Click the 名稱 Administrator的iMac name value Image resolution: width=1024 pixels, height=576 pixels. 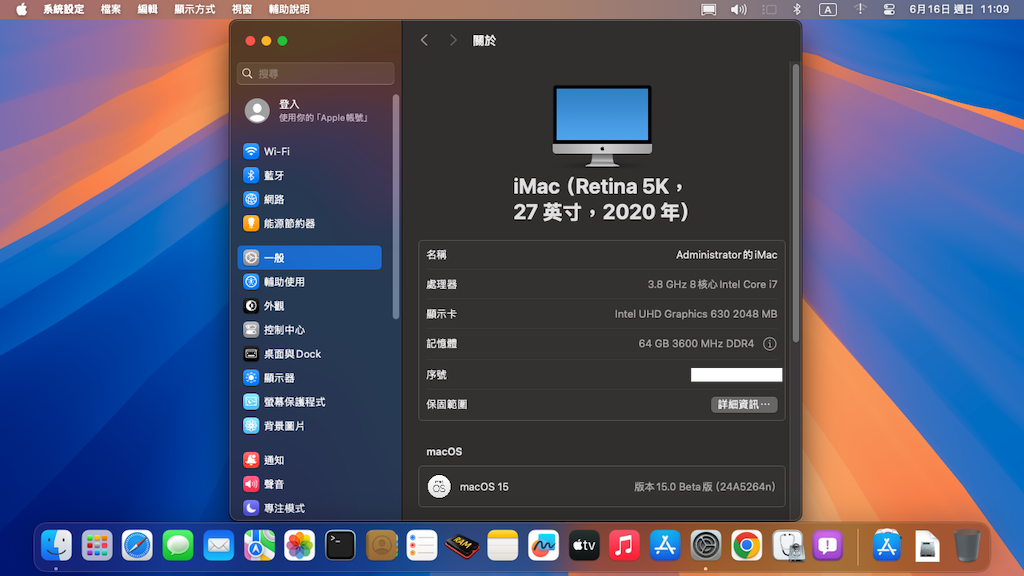click(726, 255)
